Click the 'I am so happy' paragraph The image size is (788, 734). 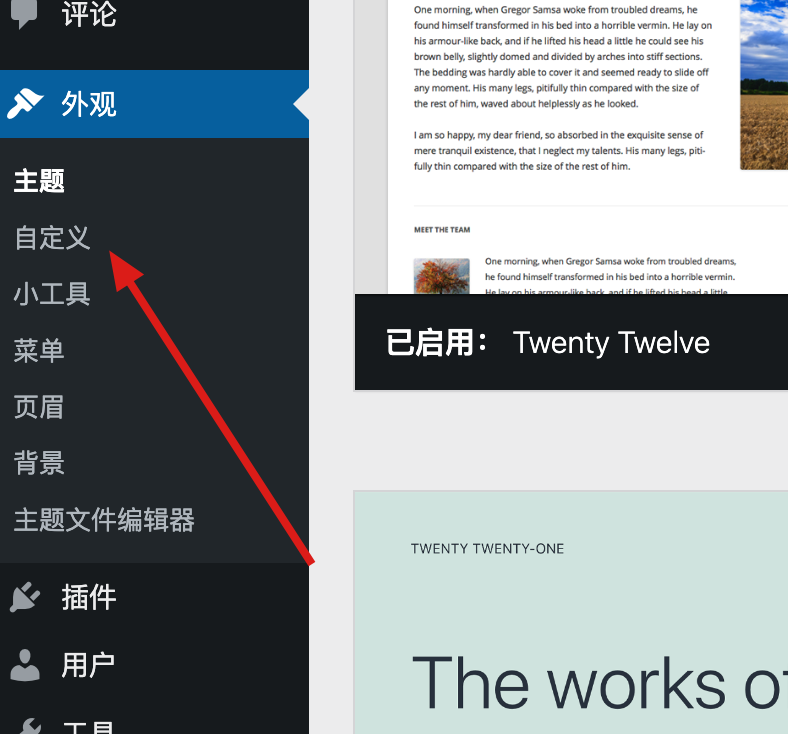pyautogui.click(x=560, y=150)
